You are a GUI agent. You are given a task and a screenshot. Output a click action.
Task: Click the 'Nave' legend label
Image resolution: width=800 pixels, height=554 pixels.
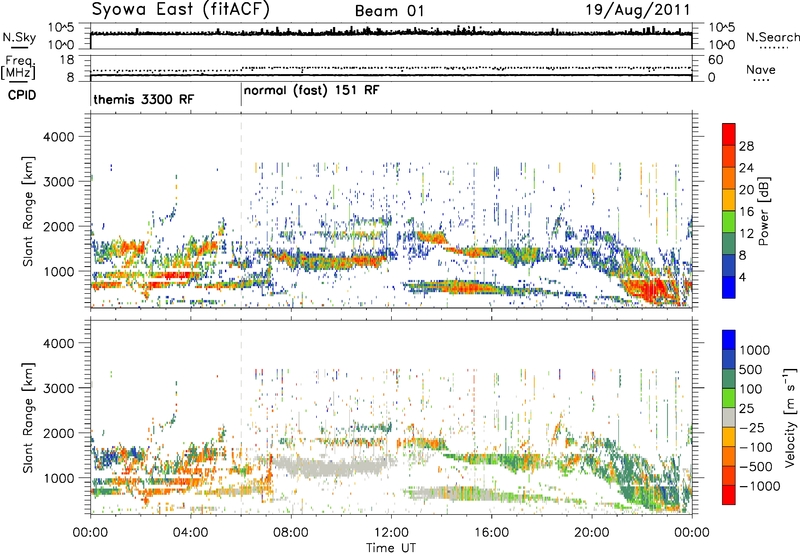tap(761, 69)
